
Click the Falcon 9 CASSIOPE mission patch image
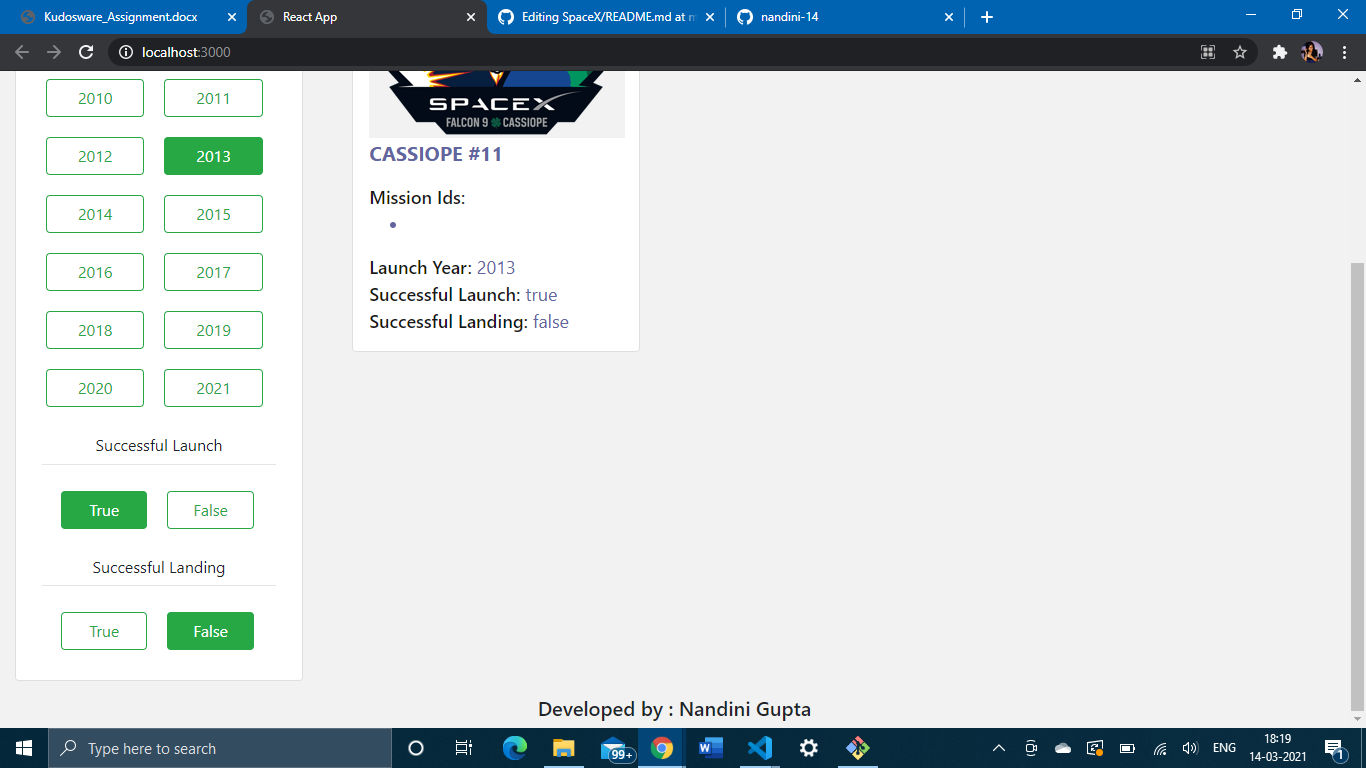click(497, 104)
